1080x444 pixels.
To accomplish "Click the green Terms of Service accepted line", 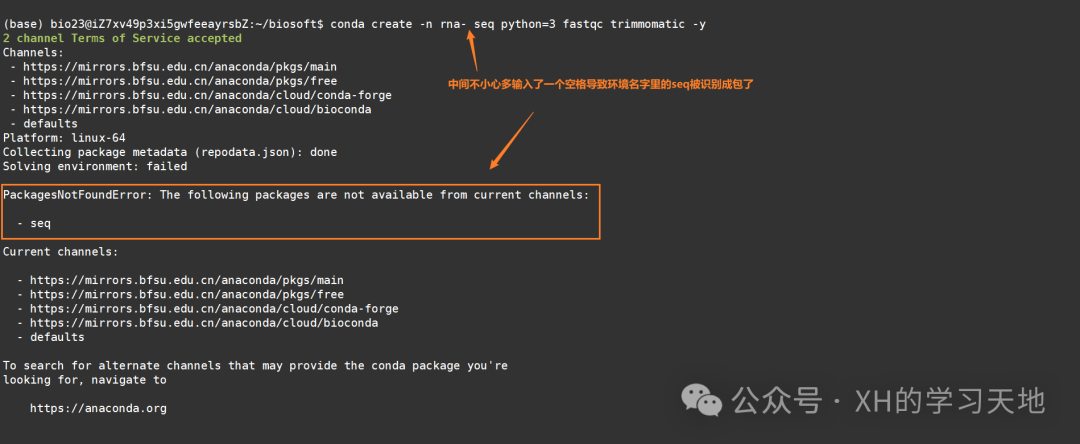I will 122,39.
